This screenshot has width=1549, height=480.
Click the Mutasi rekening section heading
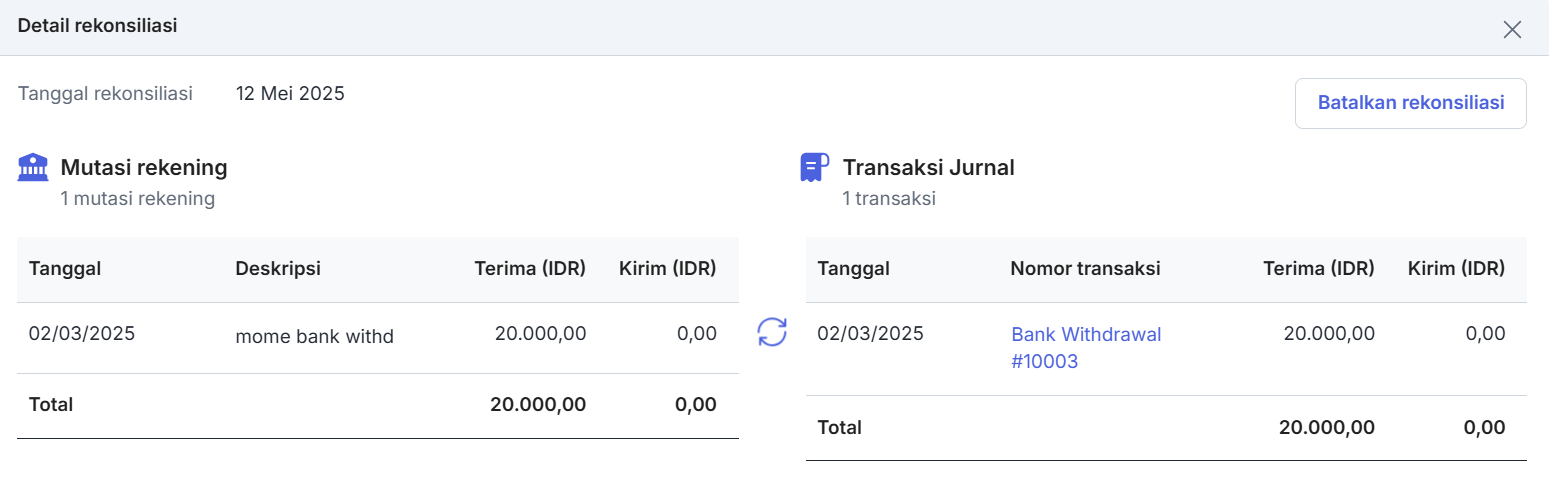[144, 167]
